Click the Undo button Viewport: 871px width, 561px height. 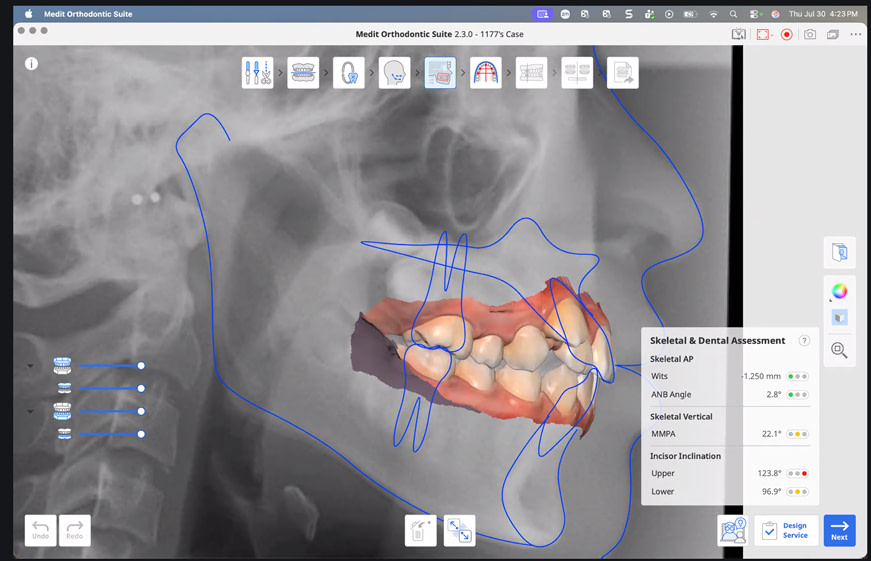[x=41, y=530]
